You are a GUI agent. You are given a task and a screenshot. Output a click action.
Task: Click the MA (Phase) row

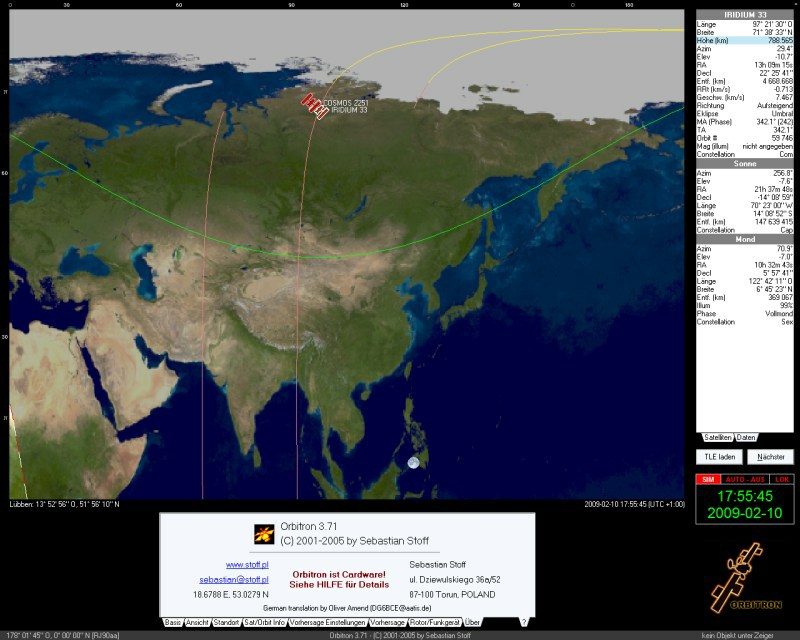(745, 122)
